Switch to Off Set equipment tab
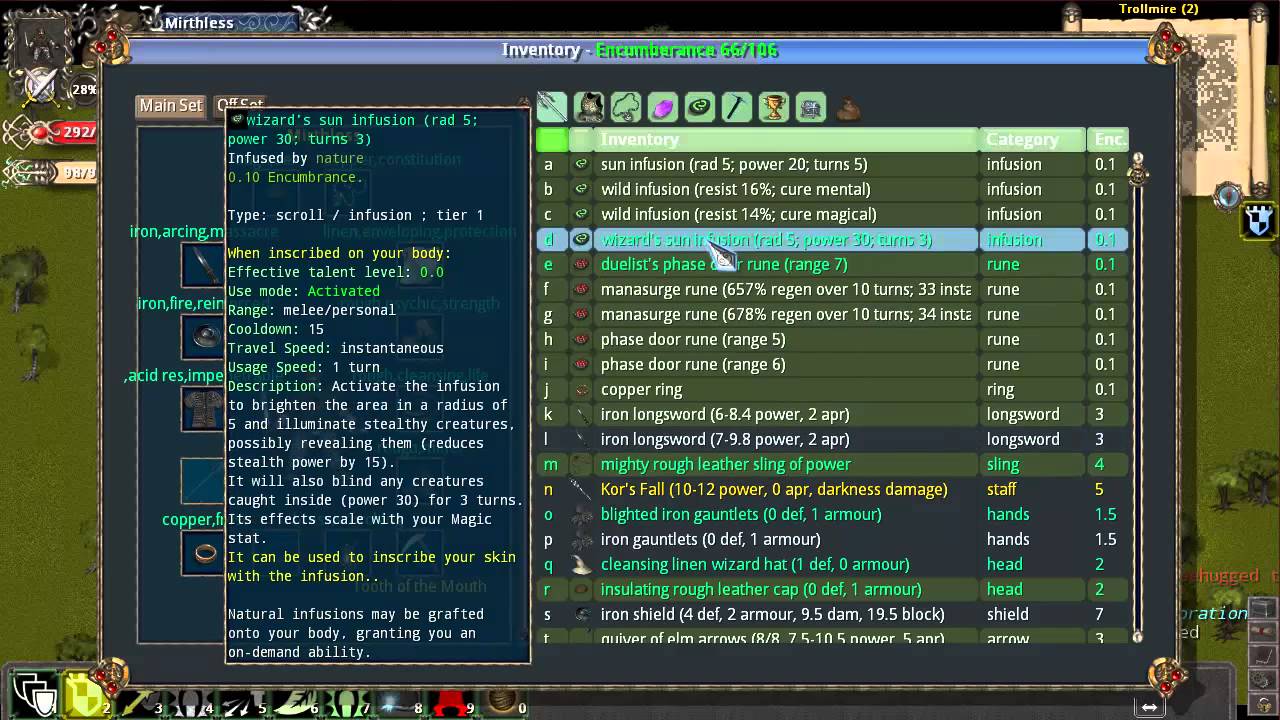The width and height of the screenshot is (1280, 720). tap(240, 104)
